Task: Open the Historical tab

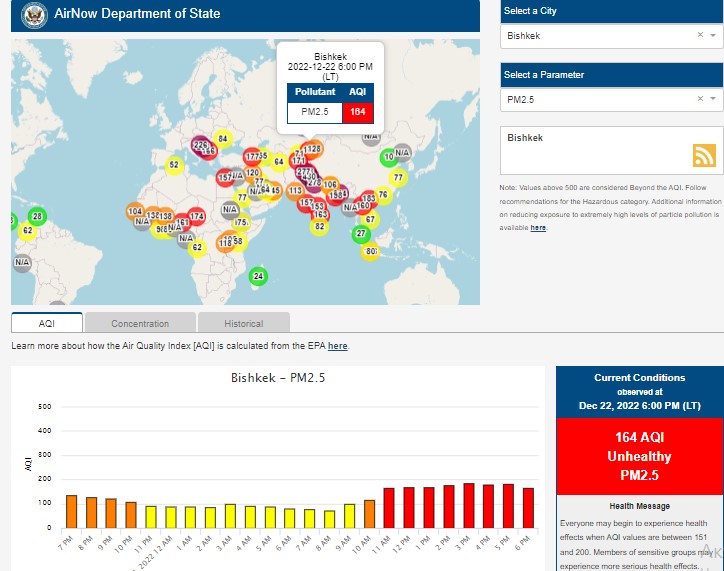Action: click(x=244, y=323)
